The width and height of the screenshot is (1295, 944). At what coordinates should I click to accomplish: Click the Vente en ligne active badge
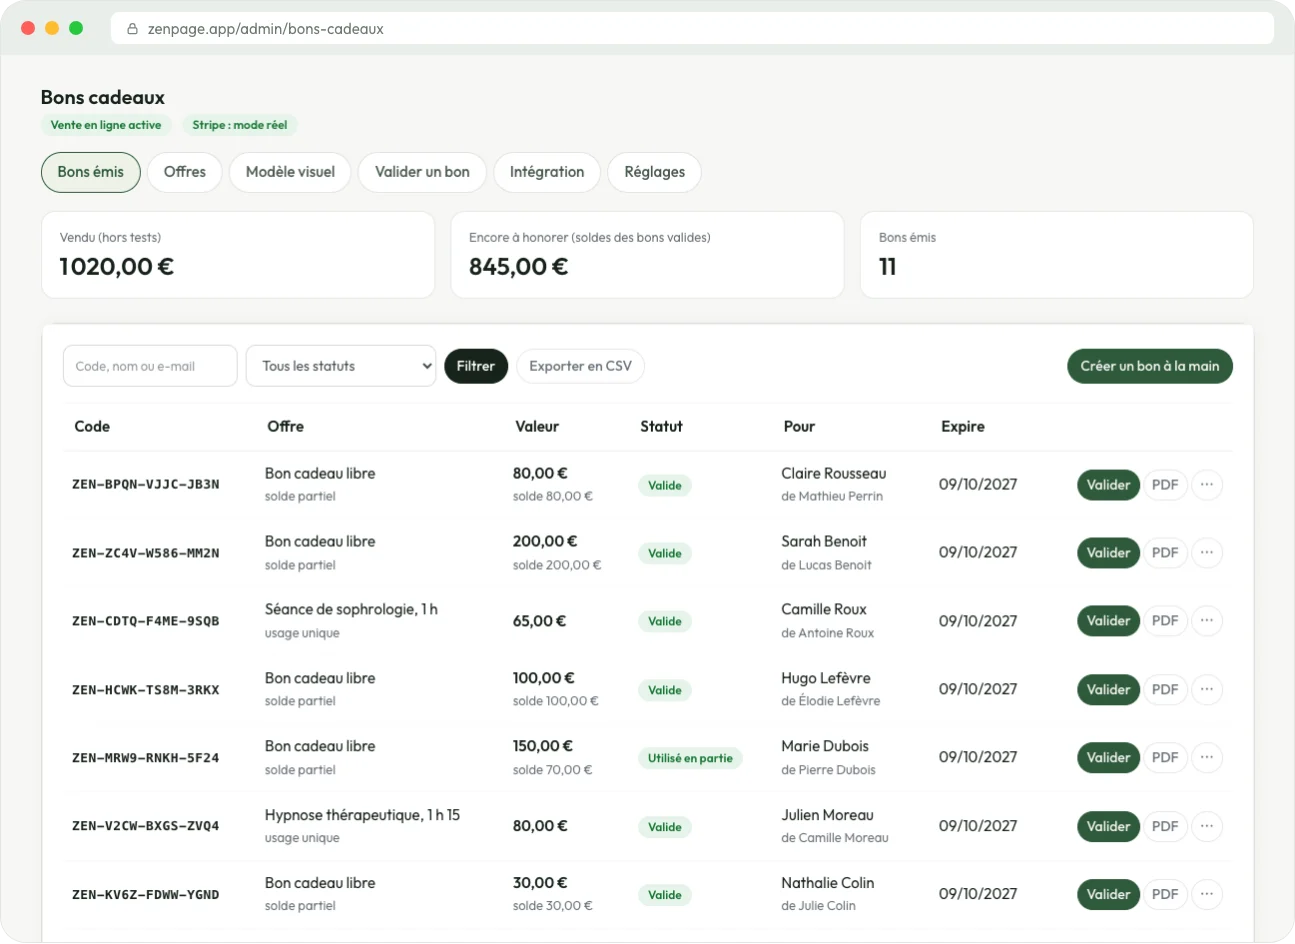(106, 125)
